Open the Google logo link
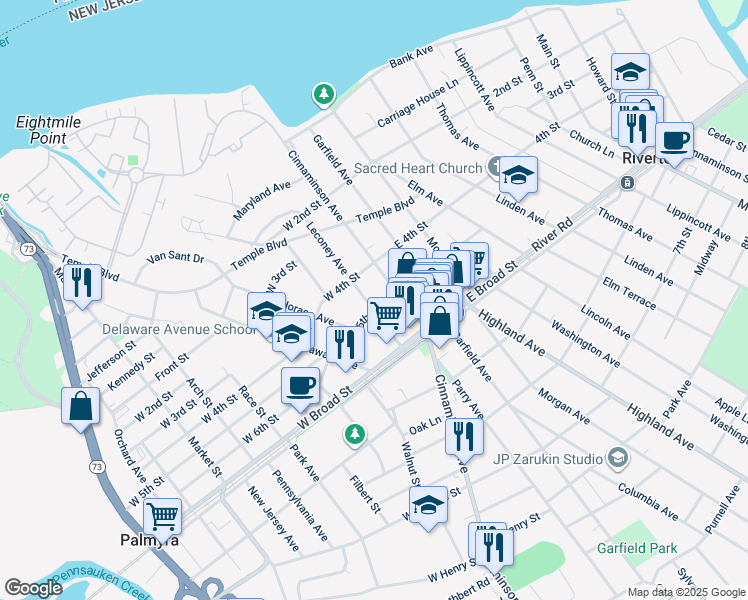Viewport: 748px width, 600px height. (x=33, y=589)
